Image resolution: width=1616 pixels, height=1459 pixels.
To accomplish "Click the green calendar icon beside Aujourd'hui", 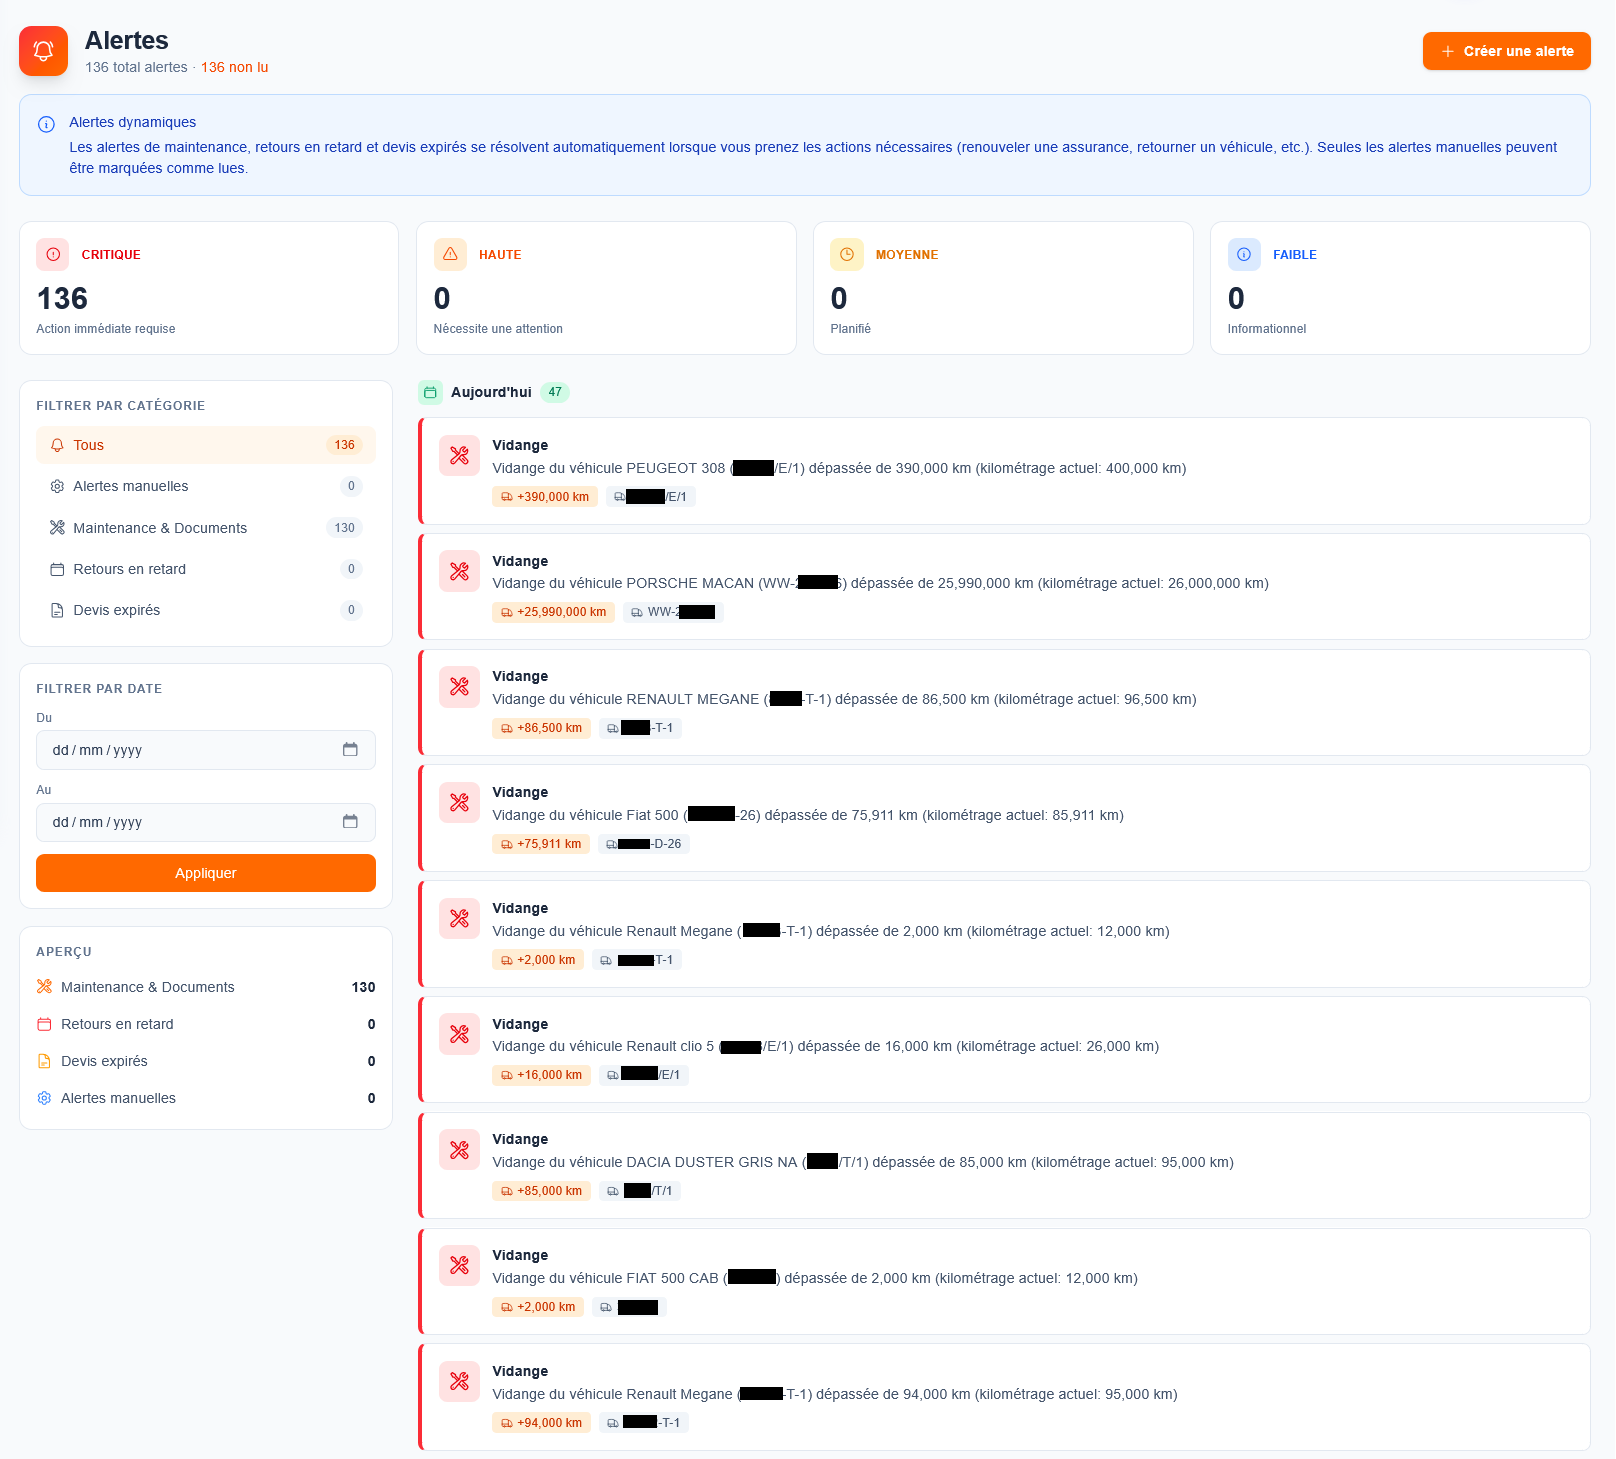I will coord(431,392).
